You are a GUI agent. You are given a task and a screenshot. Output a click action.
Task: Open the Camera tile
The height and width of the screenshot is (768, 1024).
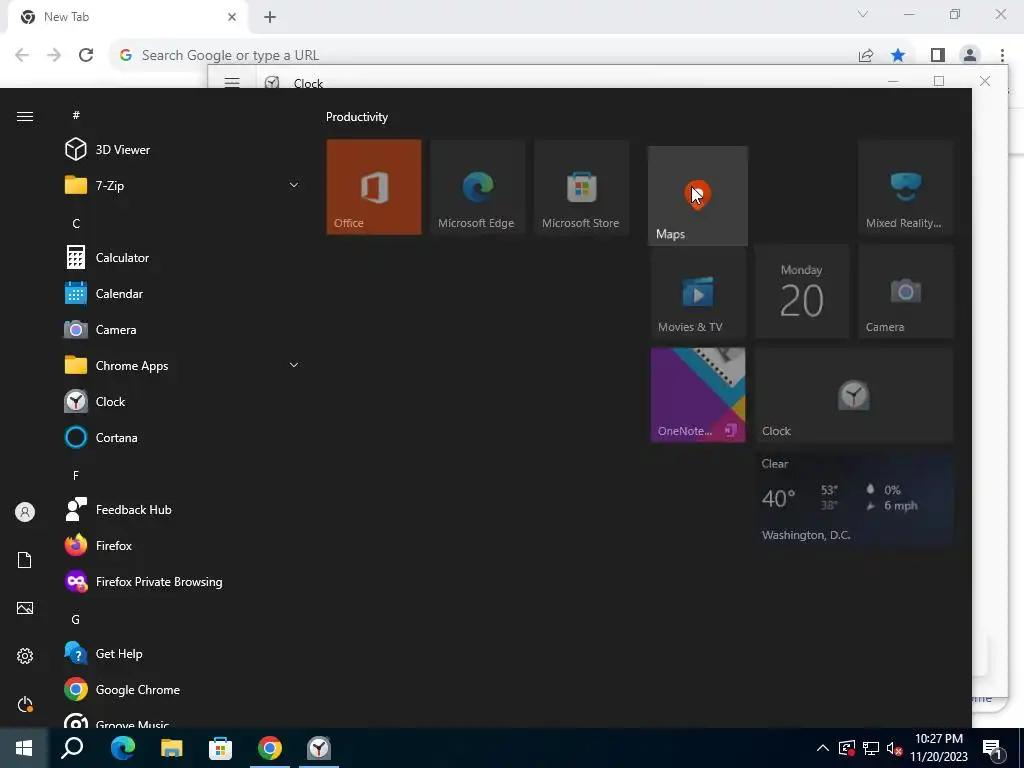(x=906, y=291)
